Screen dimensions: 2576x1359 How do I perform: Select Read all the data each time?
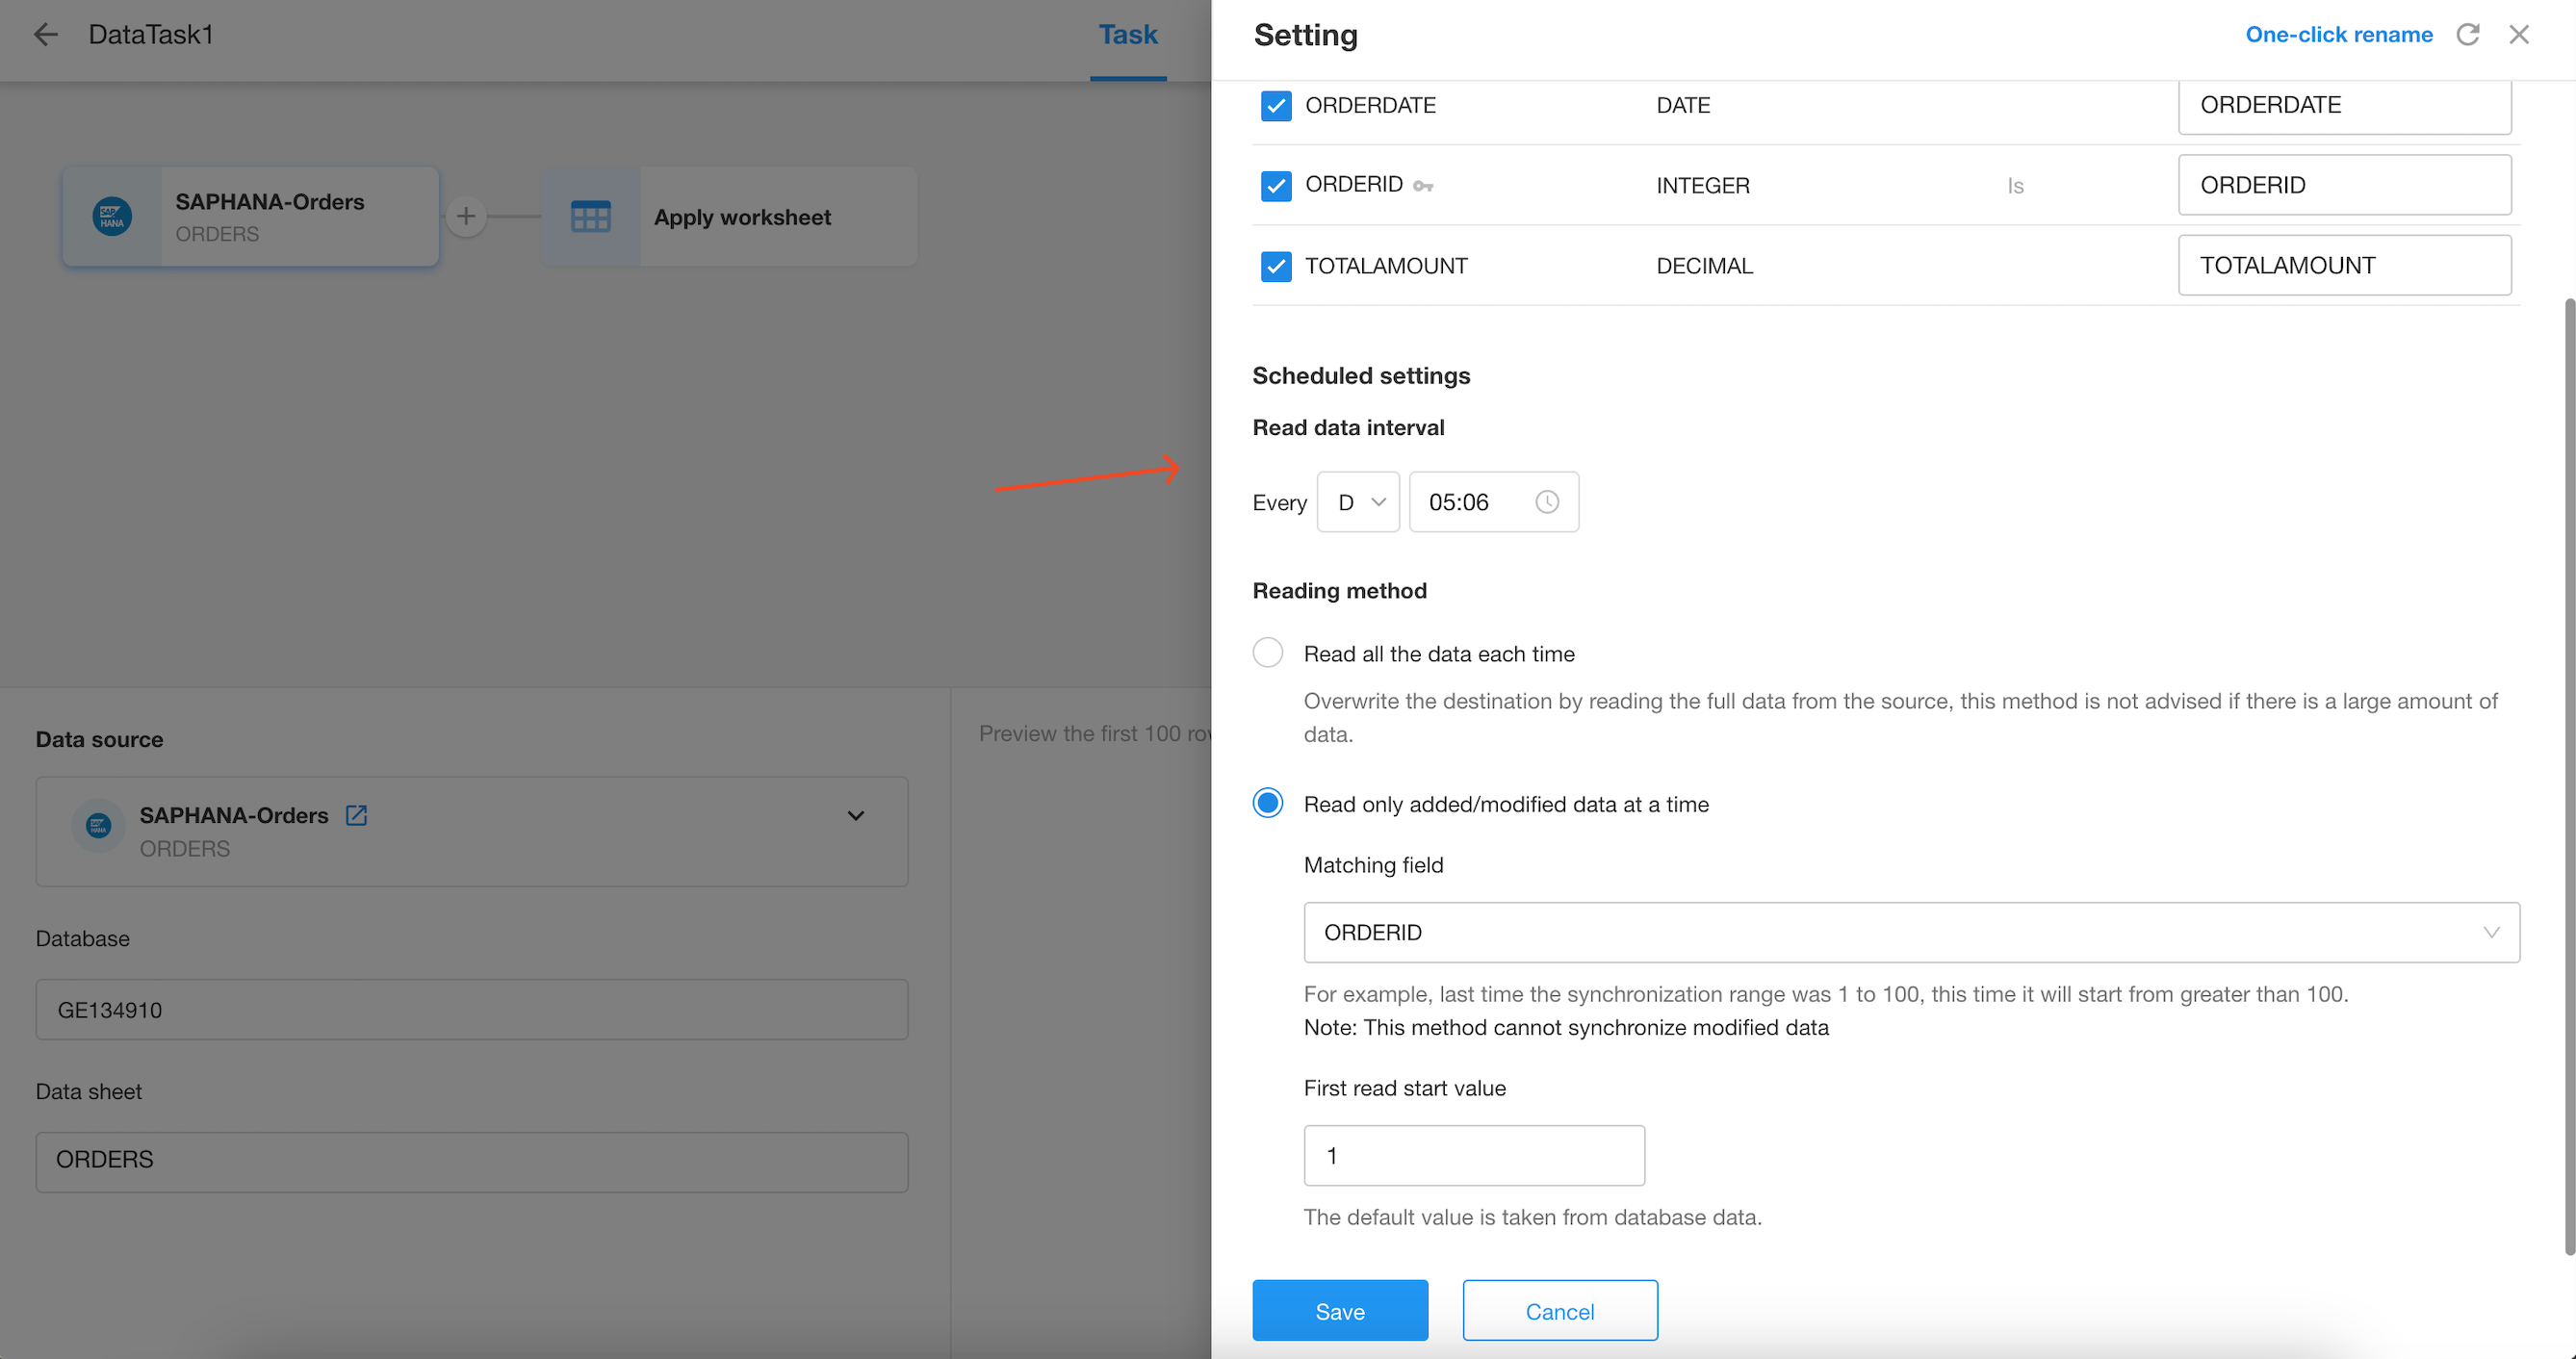coord(1268,653)
